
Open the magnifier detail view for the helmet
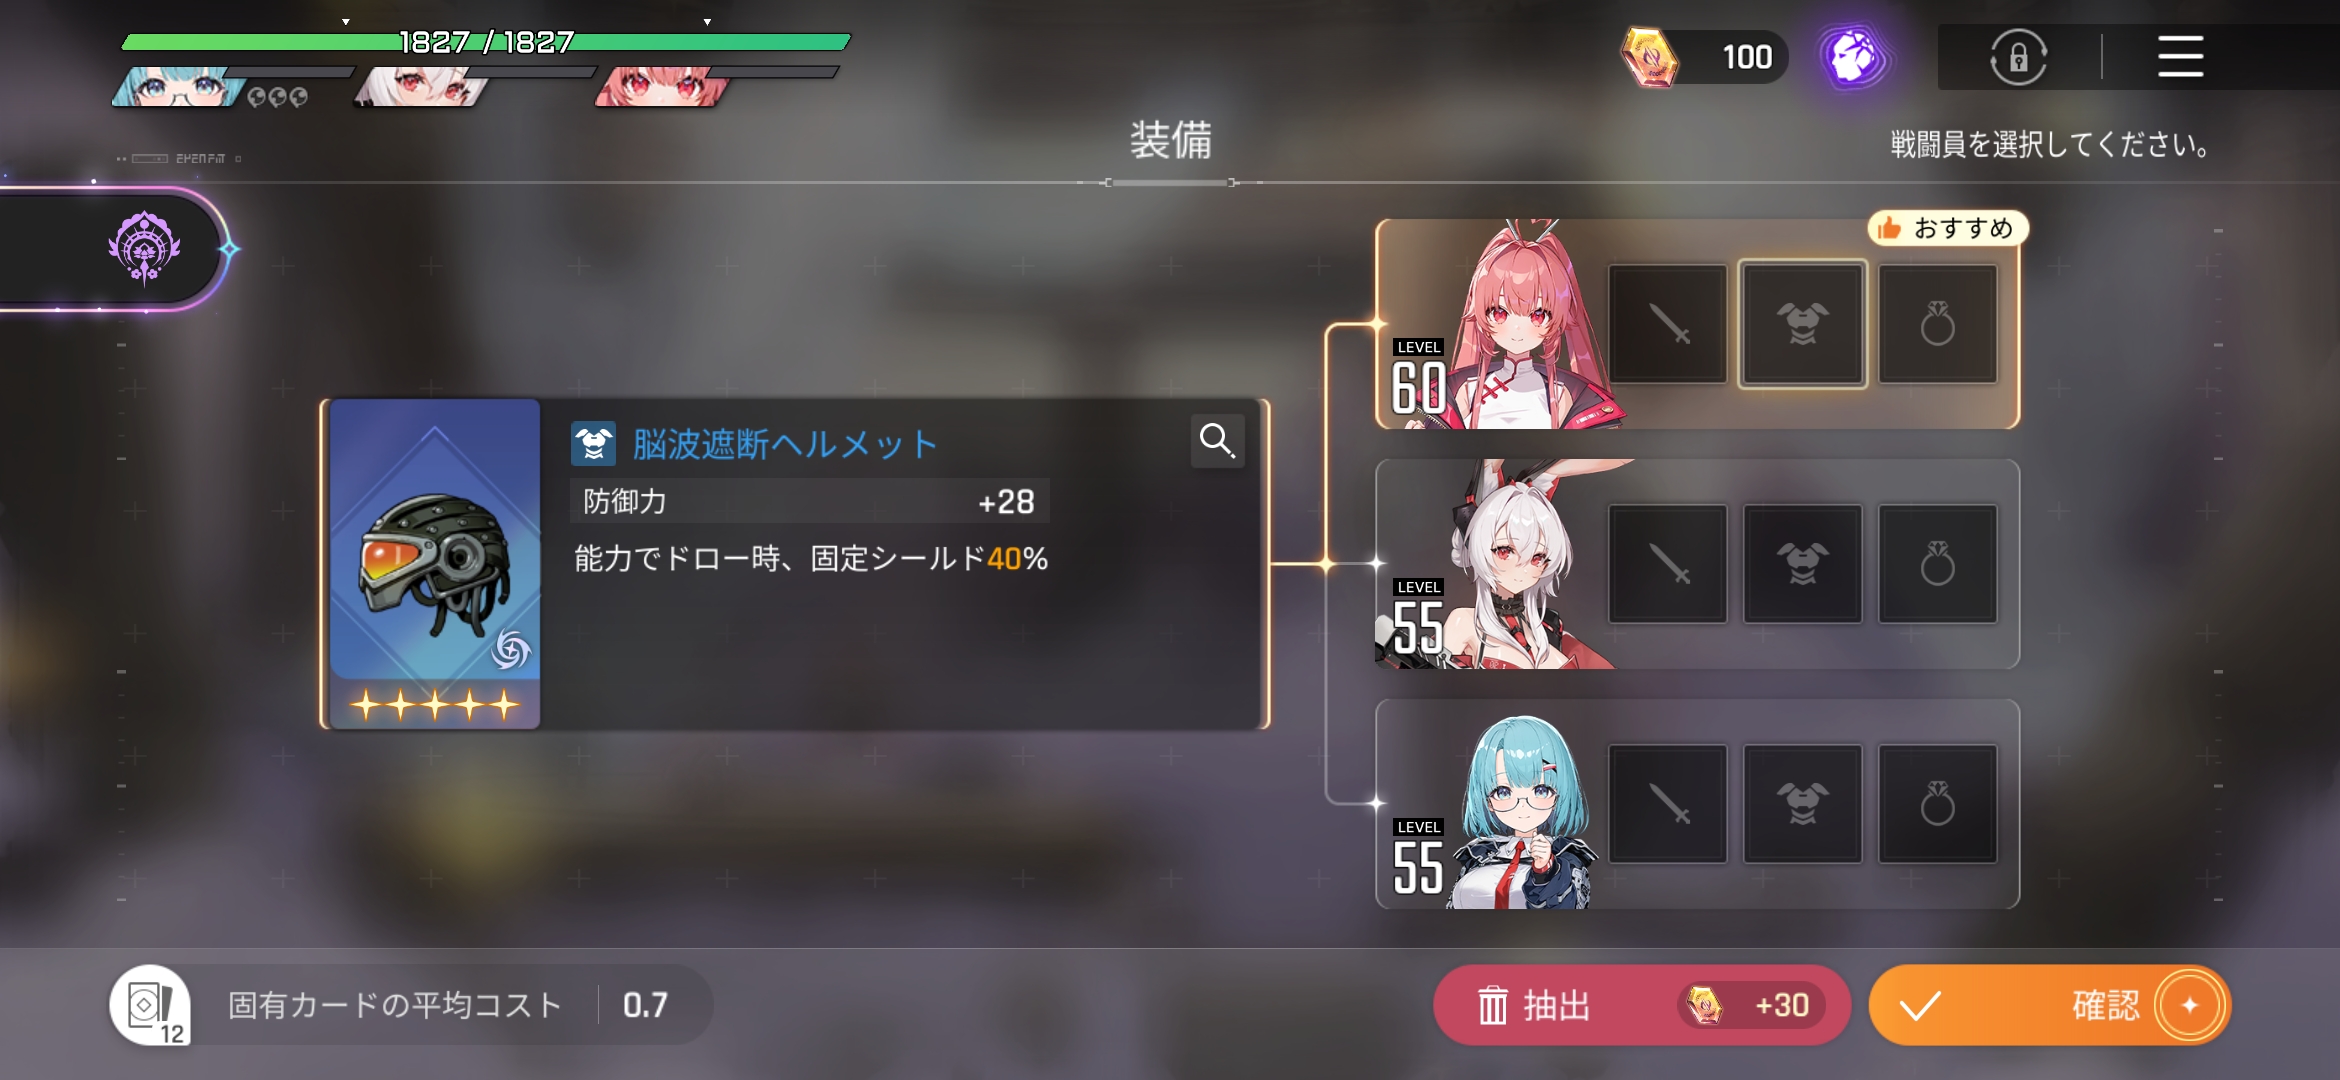(x=1217, y=440)
